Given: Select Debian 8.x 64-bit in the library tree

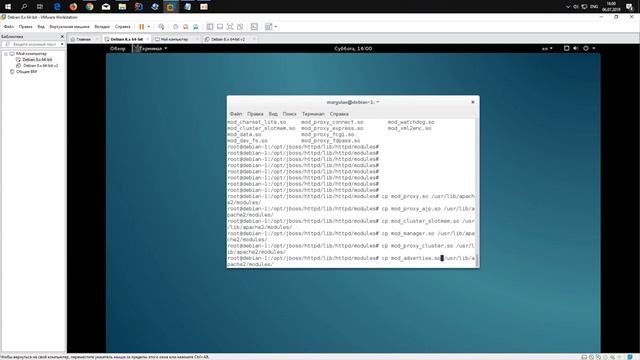Looking at the screenshot, I should (x=37, y=60).
